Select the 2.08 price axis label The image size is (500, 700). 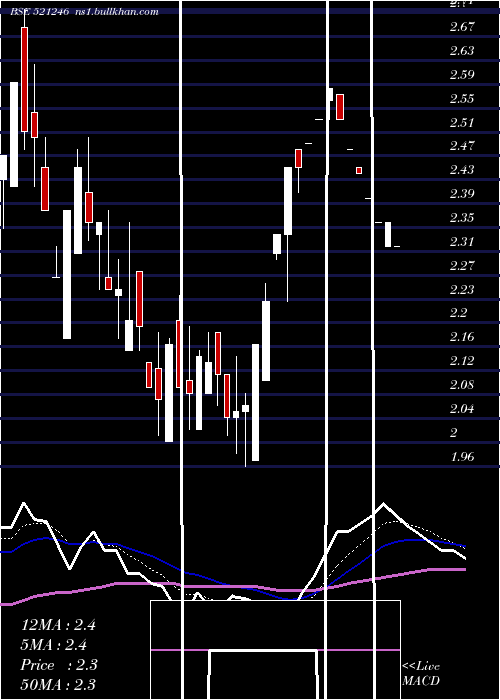[x=462, y=385]
